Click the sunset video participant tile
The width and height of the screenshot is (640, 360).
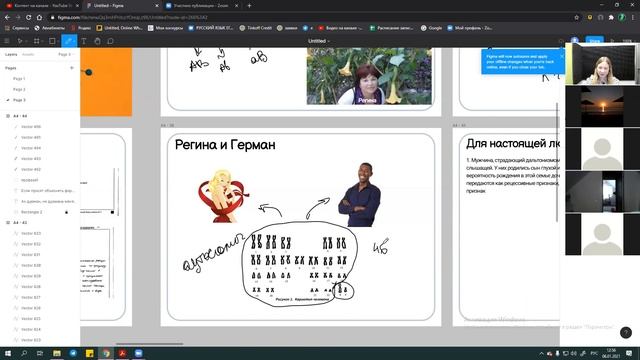point(602,107)
